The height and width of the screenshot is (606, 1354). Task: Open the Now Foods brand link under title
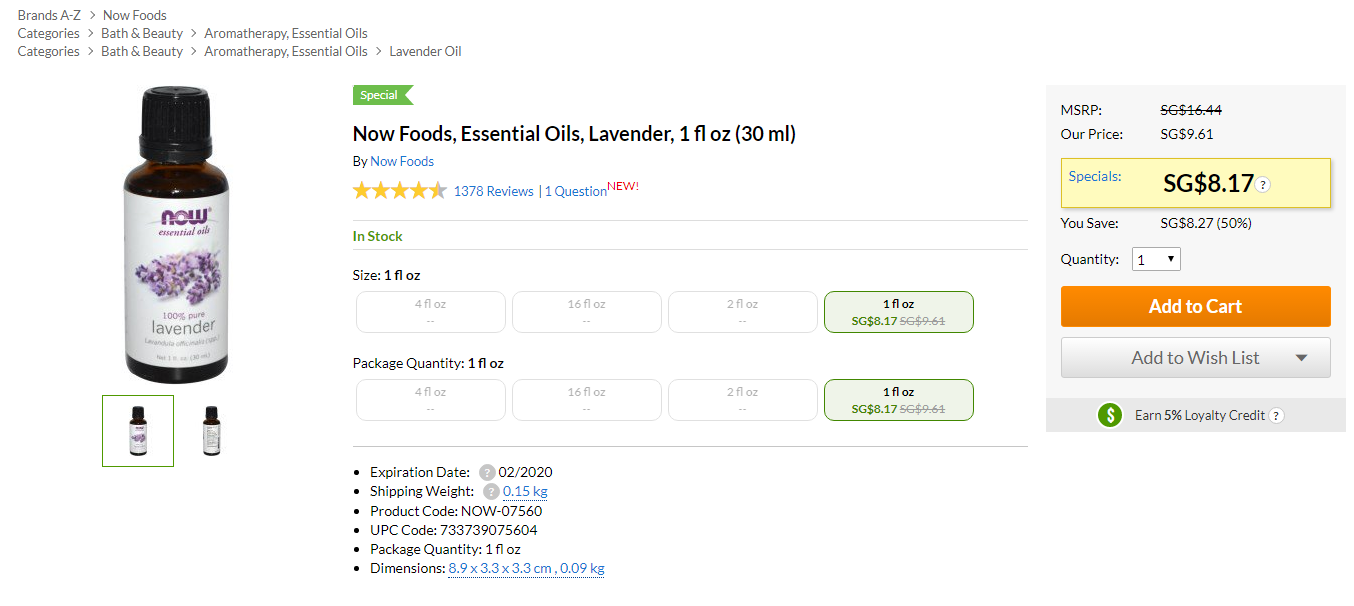[x=402, y=161]
